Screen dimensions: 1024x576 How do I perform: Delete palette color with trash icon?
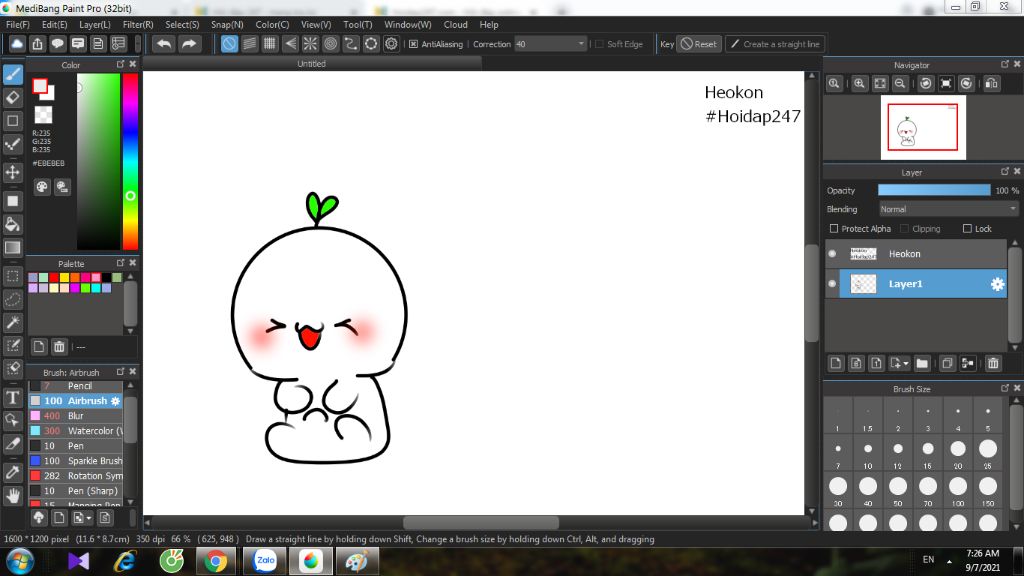59,347
